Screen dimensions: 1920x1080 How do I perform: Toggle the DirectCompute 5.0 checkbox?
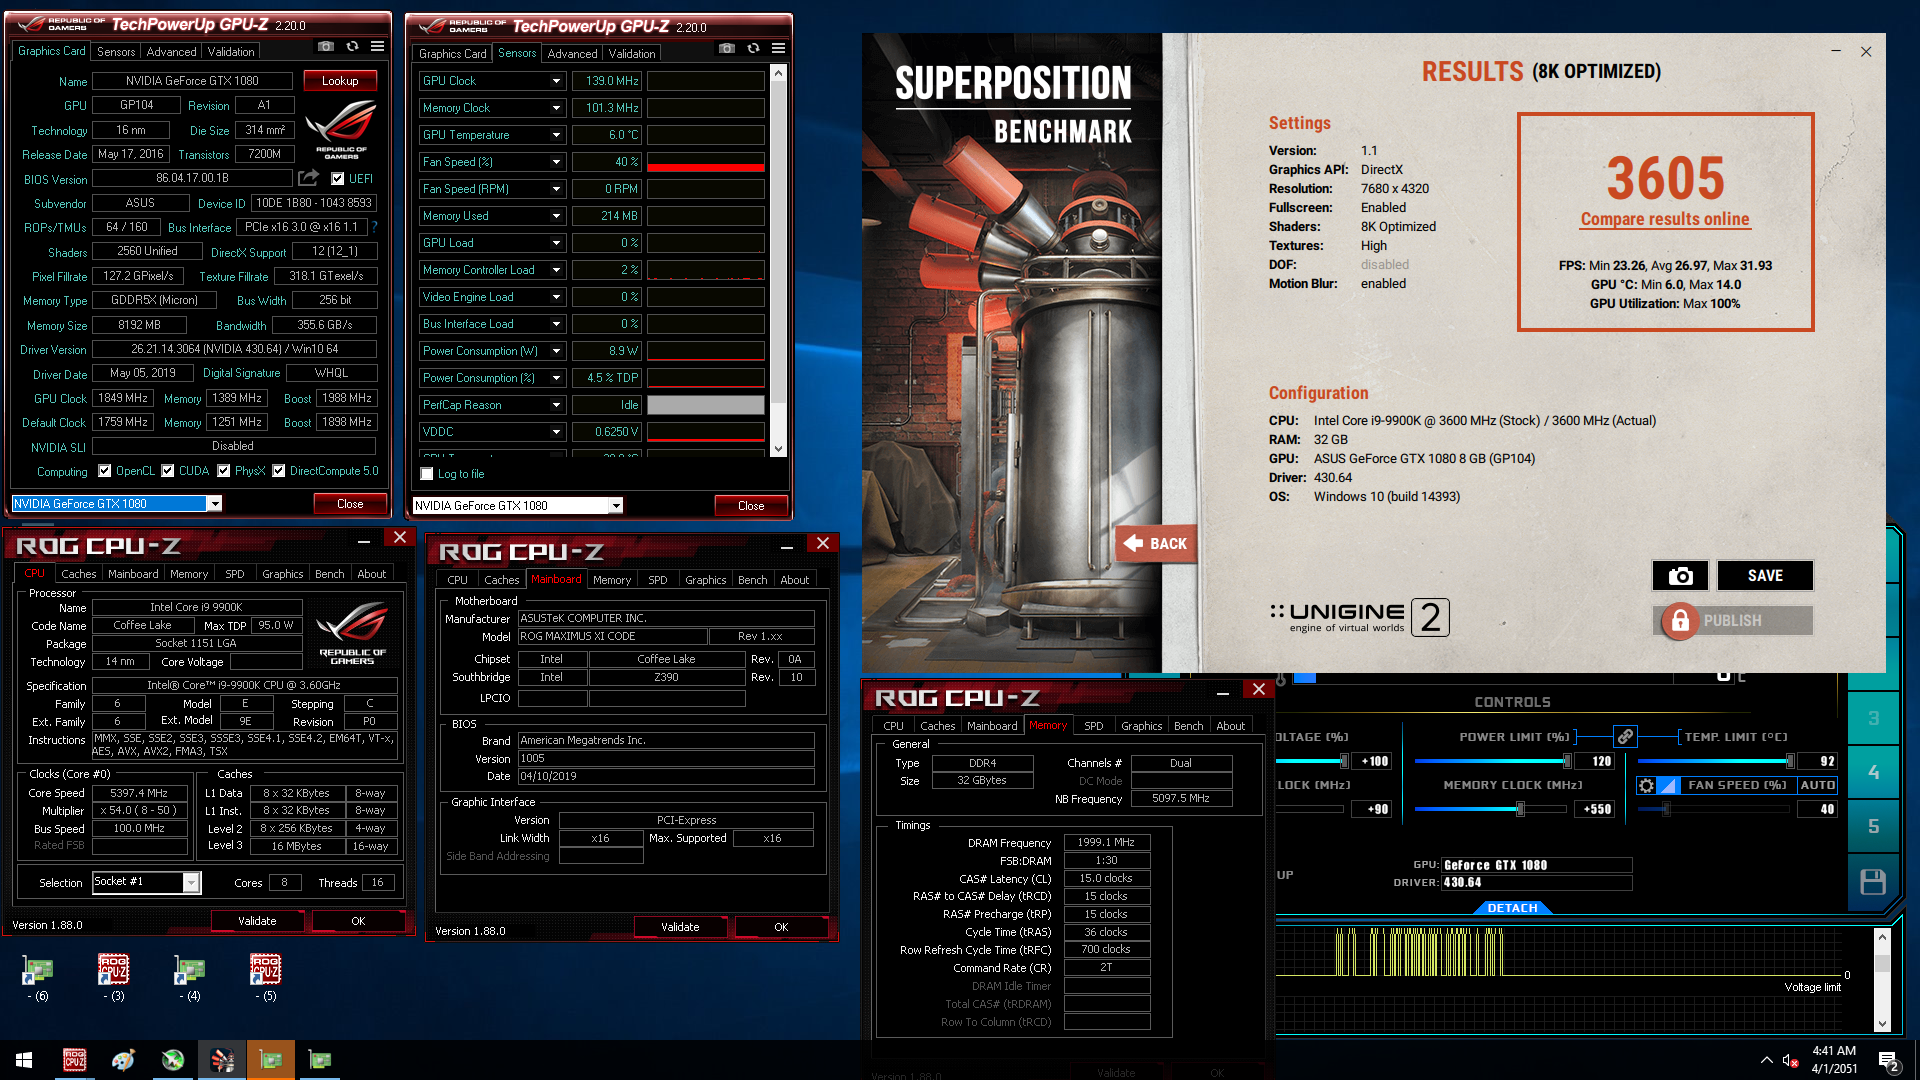279,471
